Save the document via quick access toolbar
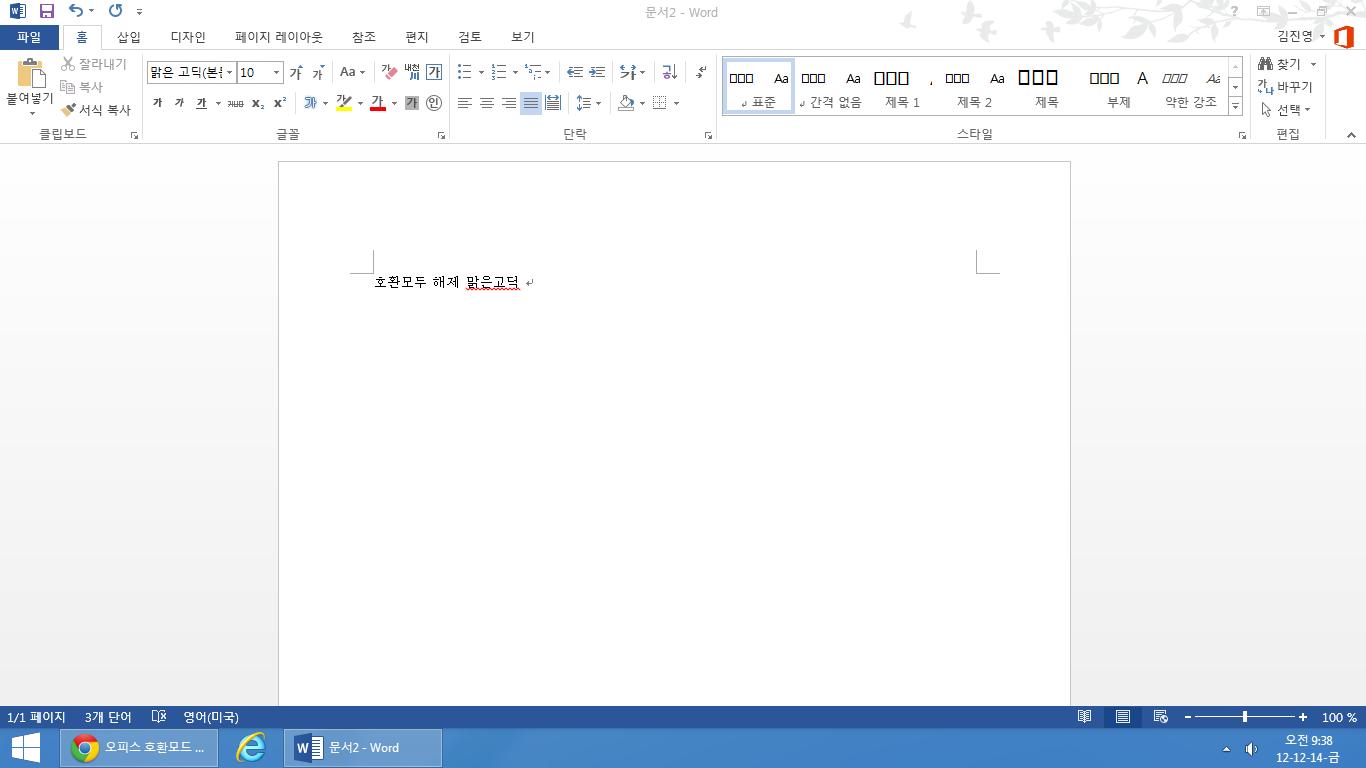Viewport: 1366px width, 768px height. (46, 12)
